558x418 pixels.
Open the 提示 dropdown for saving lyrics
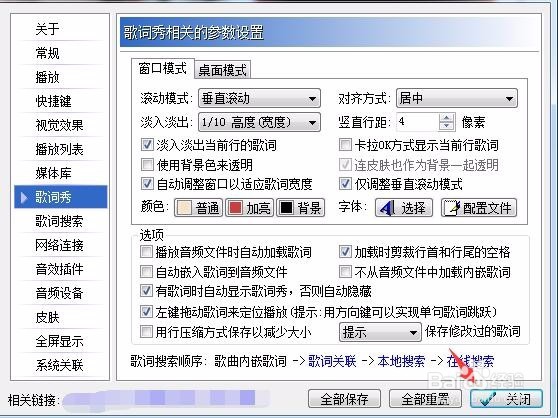tap(380, 332)
